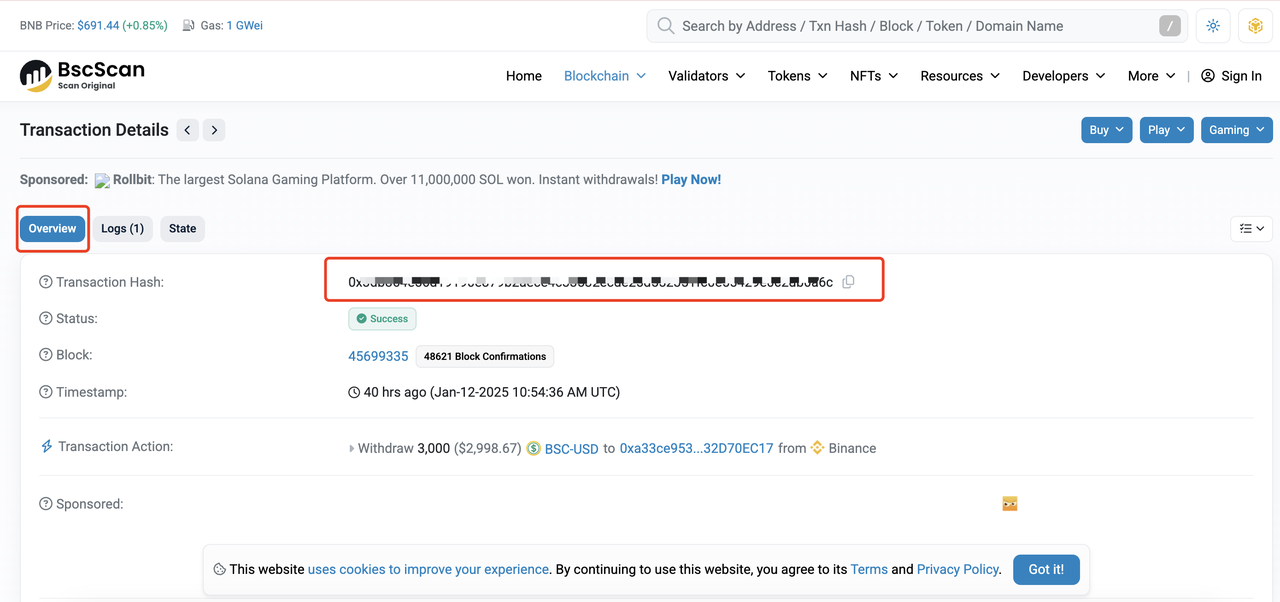The height and width of the screenshot is (602, 1280).
Task: Click the BscScan logo
Action: pyautogui.click(x=82, y=75)
